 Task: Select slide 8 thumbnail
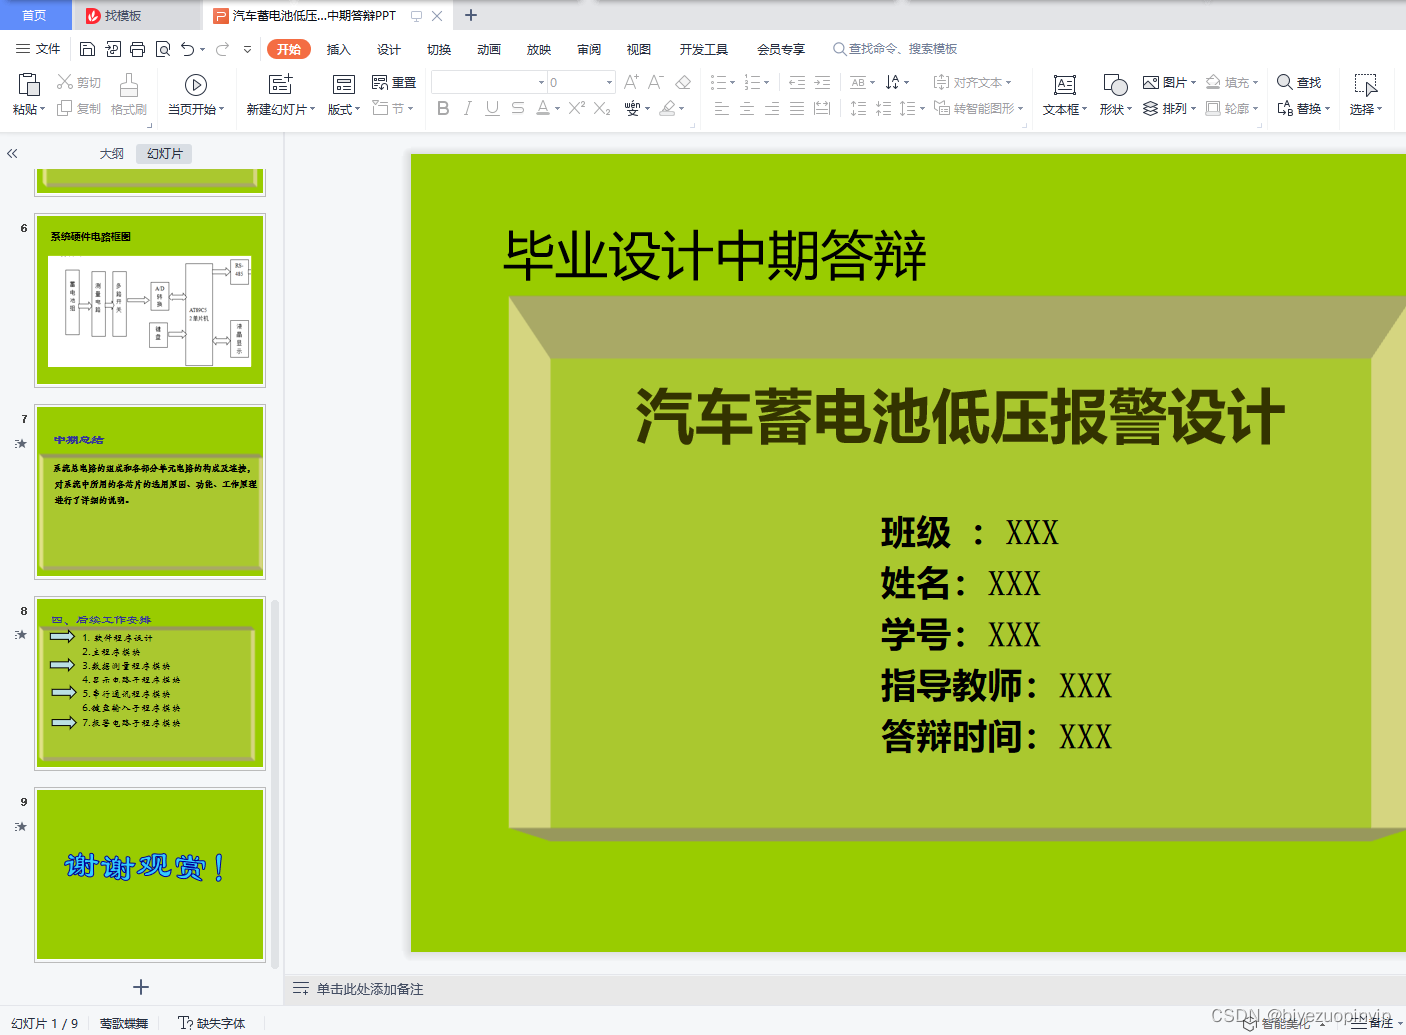coord(150,684)
